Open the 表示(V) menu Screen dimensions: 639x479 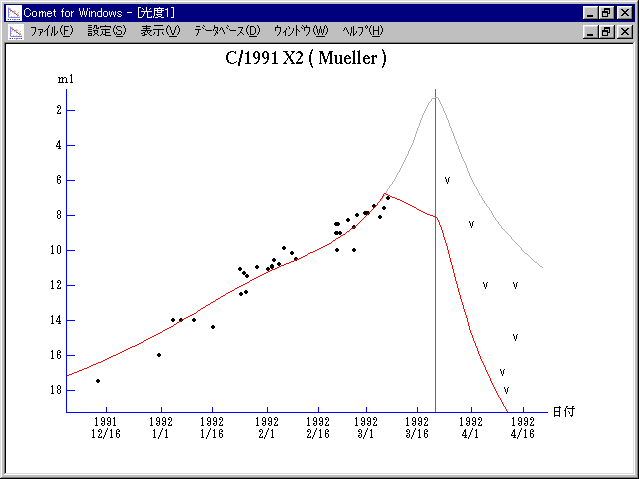pos(160,31)
